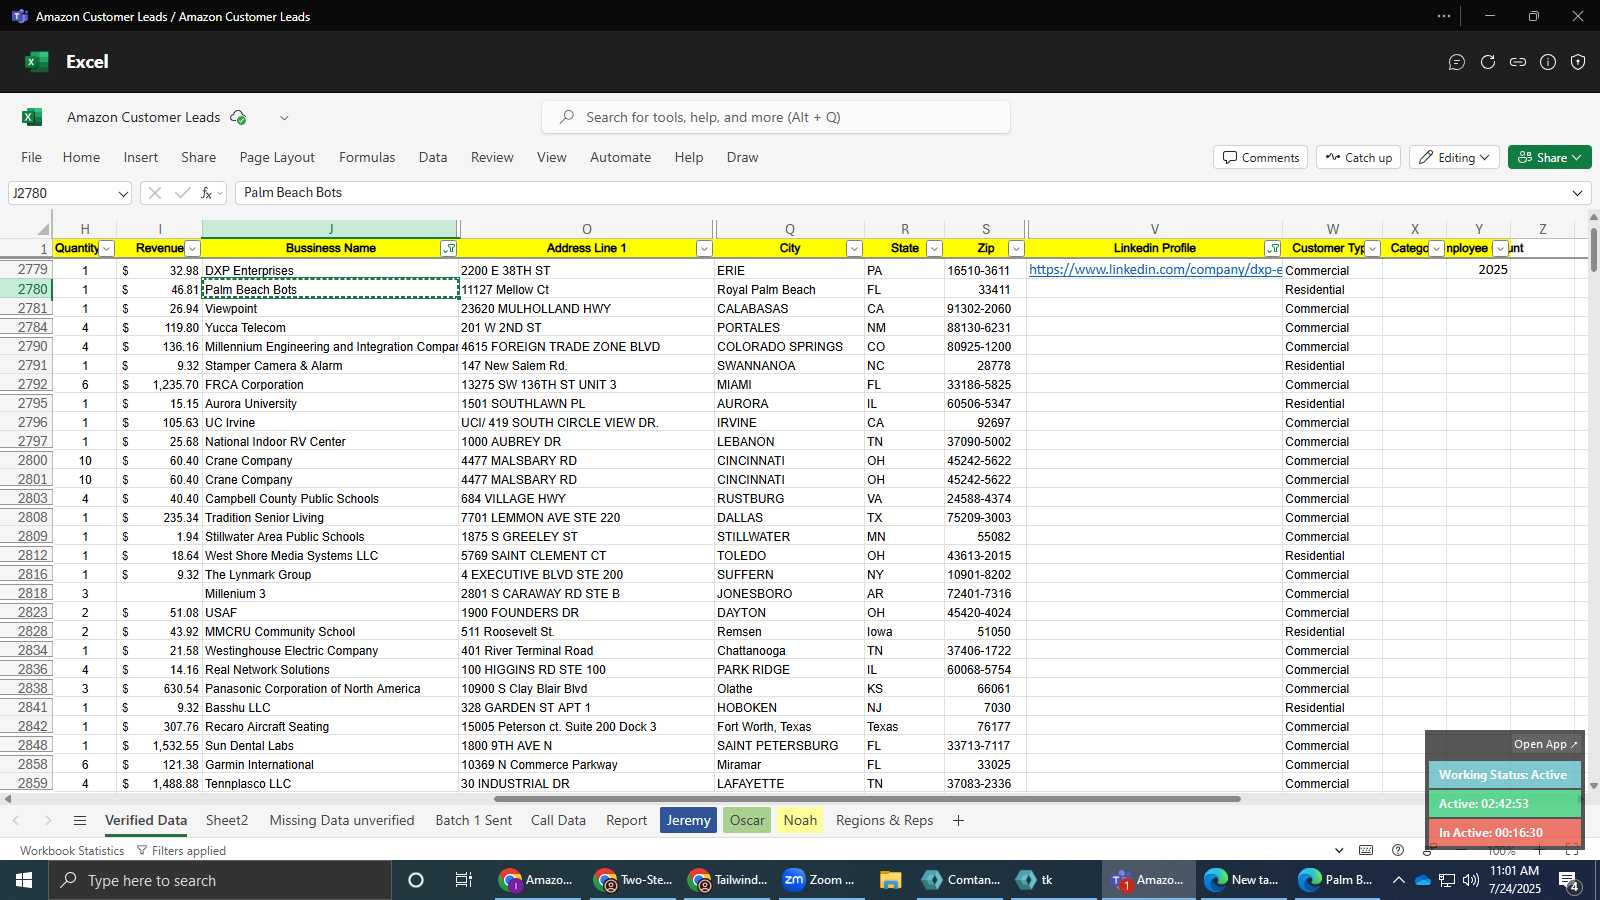Open the DXP linkedin.com company link

[x=1155, y=270]
